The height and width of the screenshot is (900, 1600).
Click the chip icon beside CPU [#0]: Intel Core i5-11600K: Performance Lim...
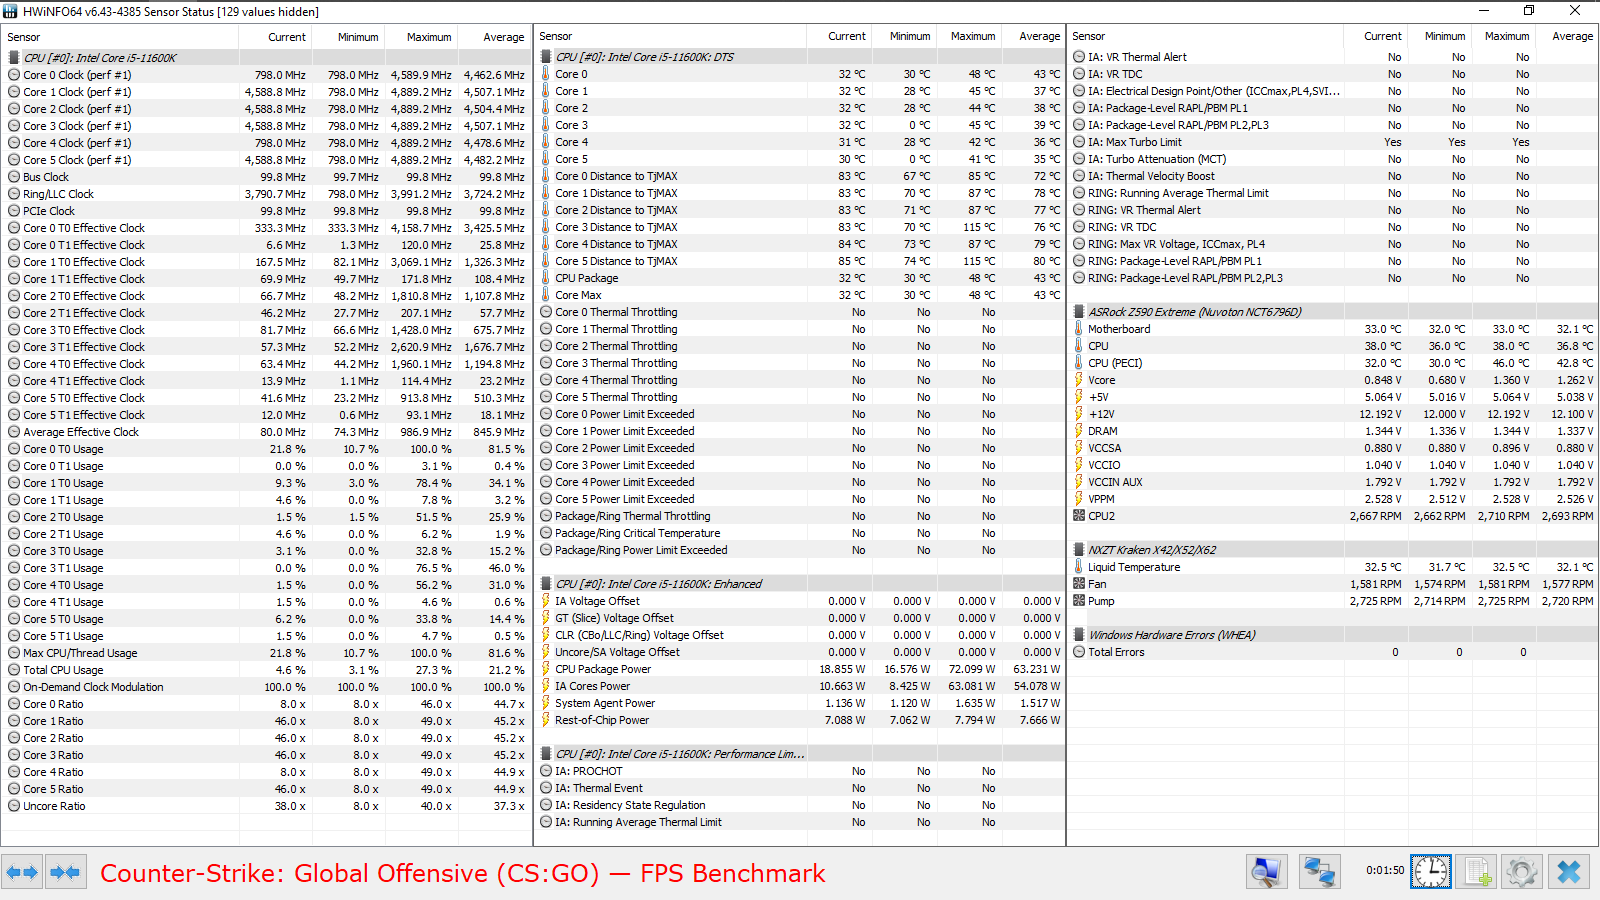546,754
